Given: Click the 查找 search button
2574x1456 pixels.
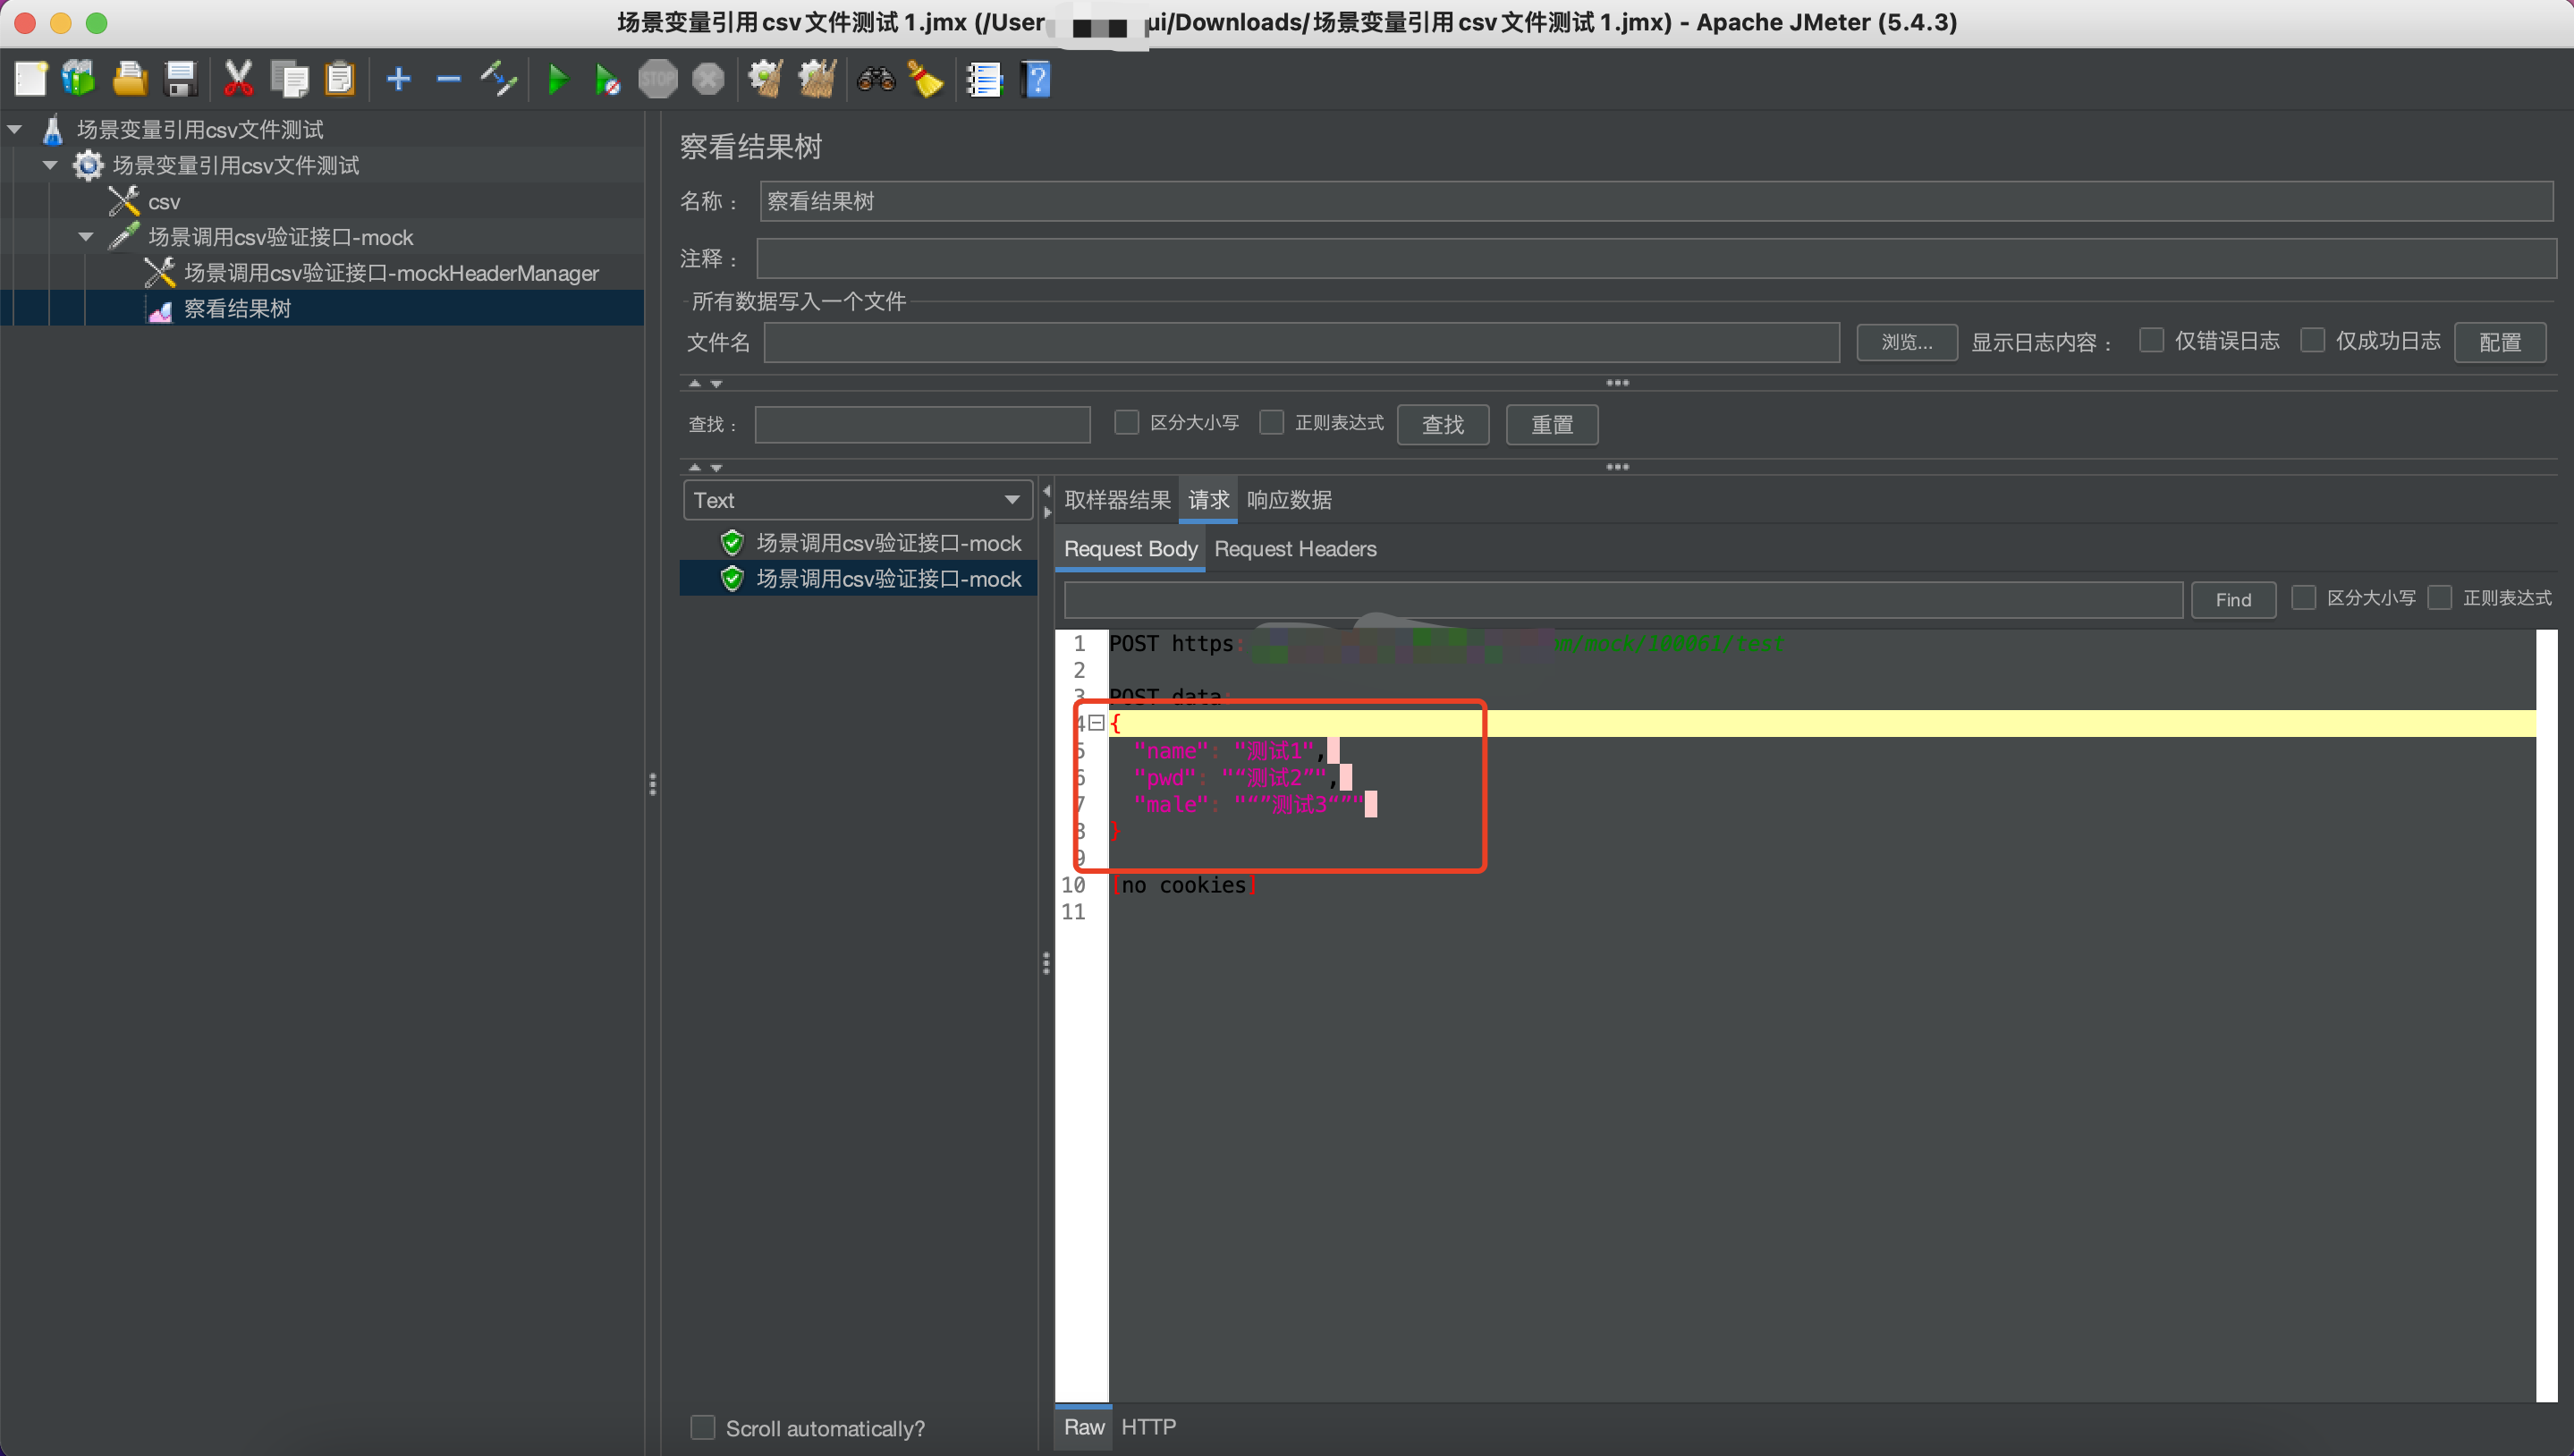Looking at the screenshot, I should click(1443, 424).
